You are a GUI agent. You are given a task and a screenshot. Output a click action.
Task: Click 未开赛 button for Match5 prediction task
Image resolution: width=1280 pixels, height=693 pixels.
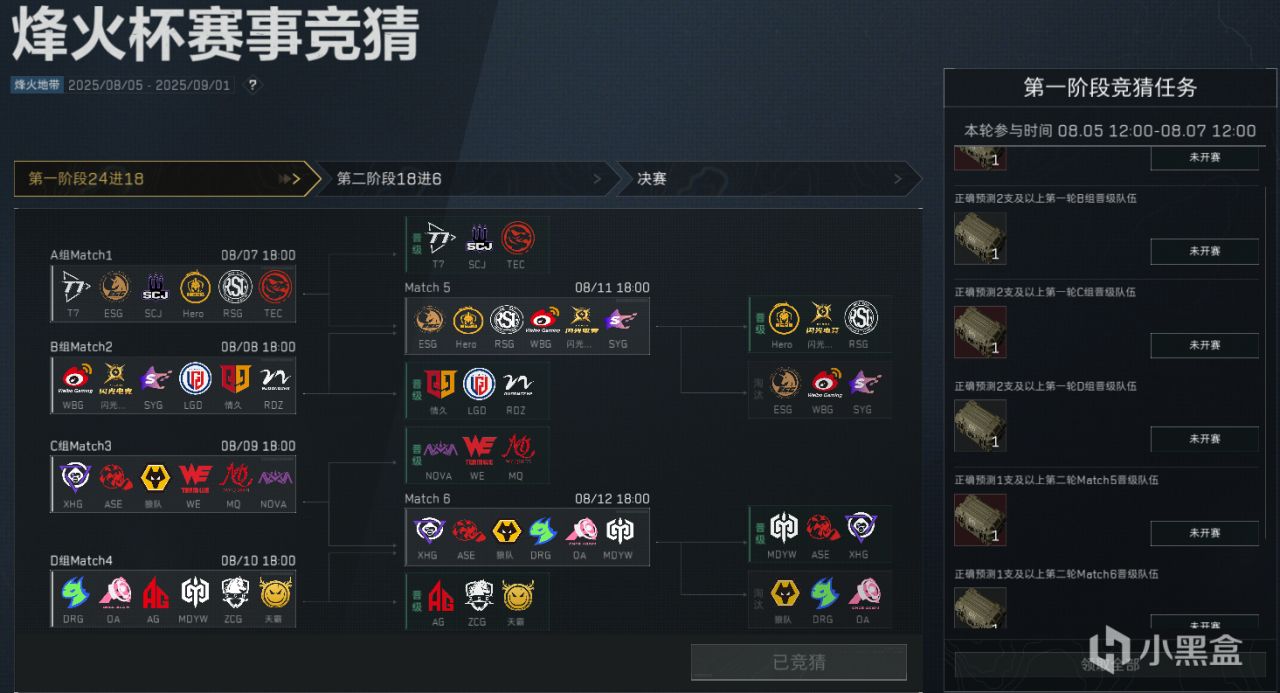(1204, 533)
